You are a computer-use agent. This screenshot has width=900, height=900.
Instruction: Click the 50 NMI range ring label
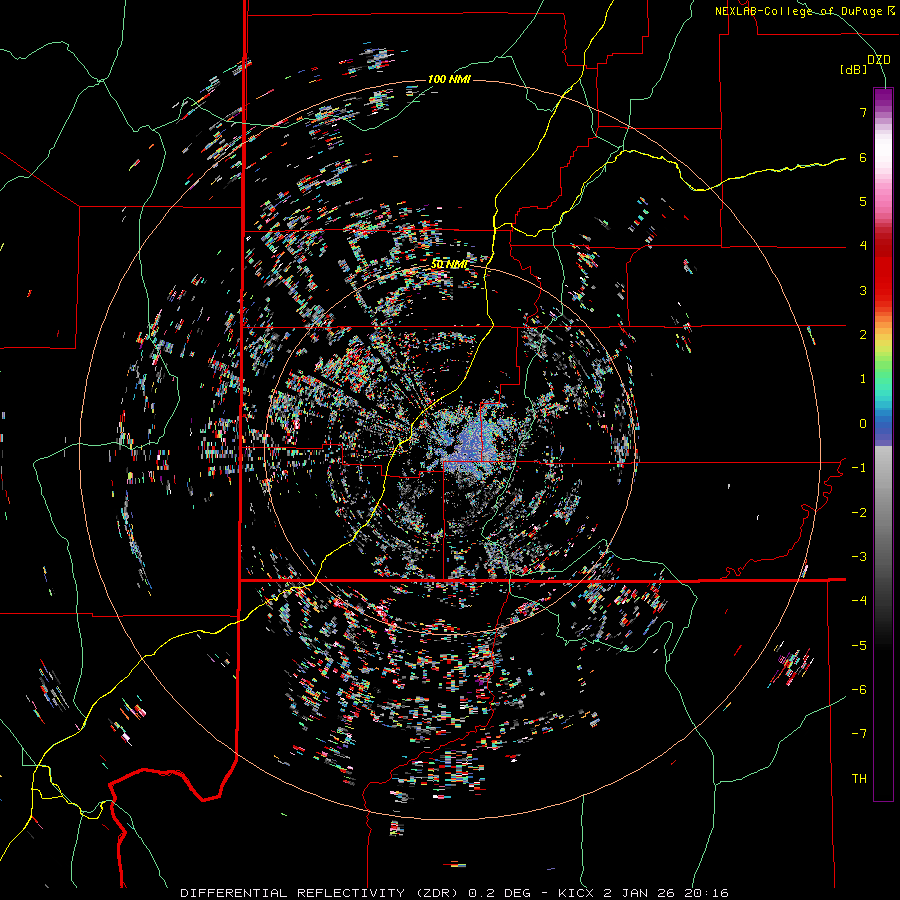(x=449, y=264)
